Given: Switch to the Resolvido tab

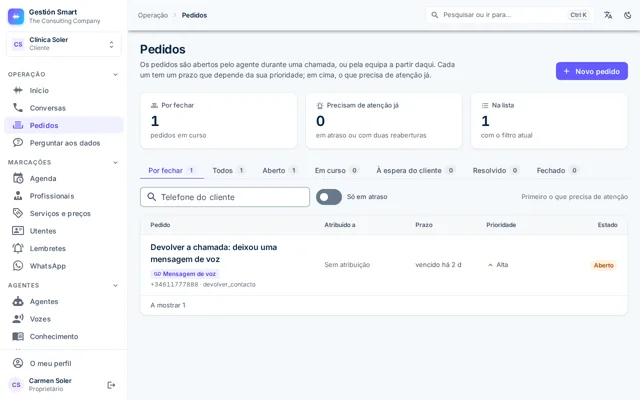Looking at the screenshot, I should click(496, 170).
